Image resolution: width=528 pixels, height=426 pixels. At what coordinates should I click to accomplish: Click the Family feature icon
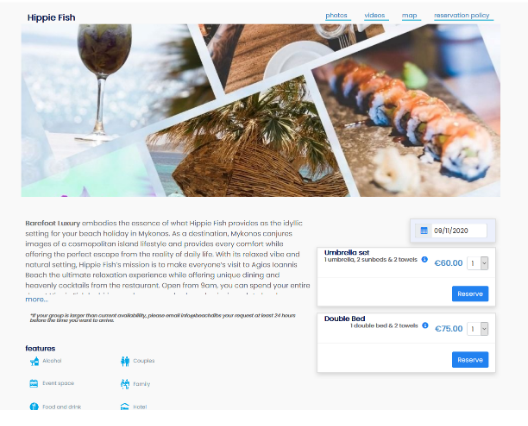point(125,384)
